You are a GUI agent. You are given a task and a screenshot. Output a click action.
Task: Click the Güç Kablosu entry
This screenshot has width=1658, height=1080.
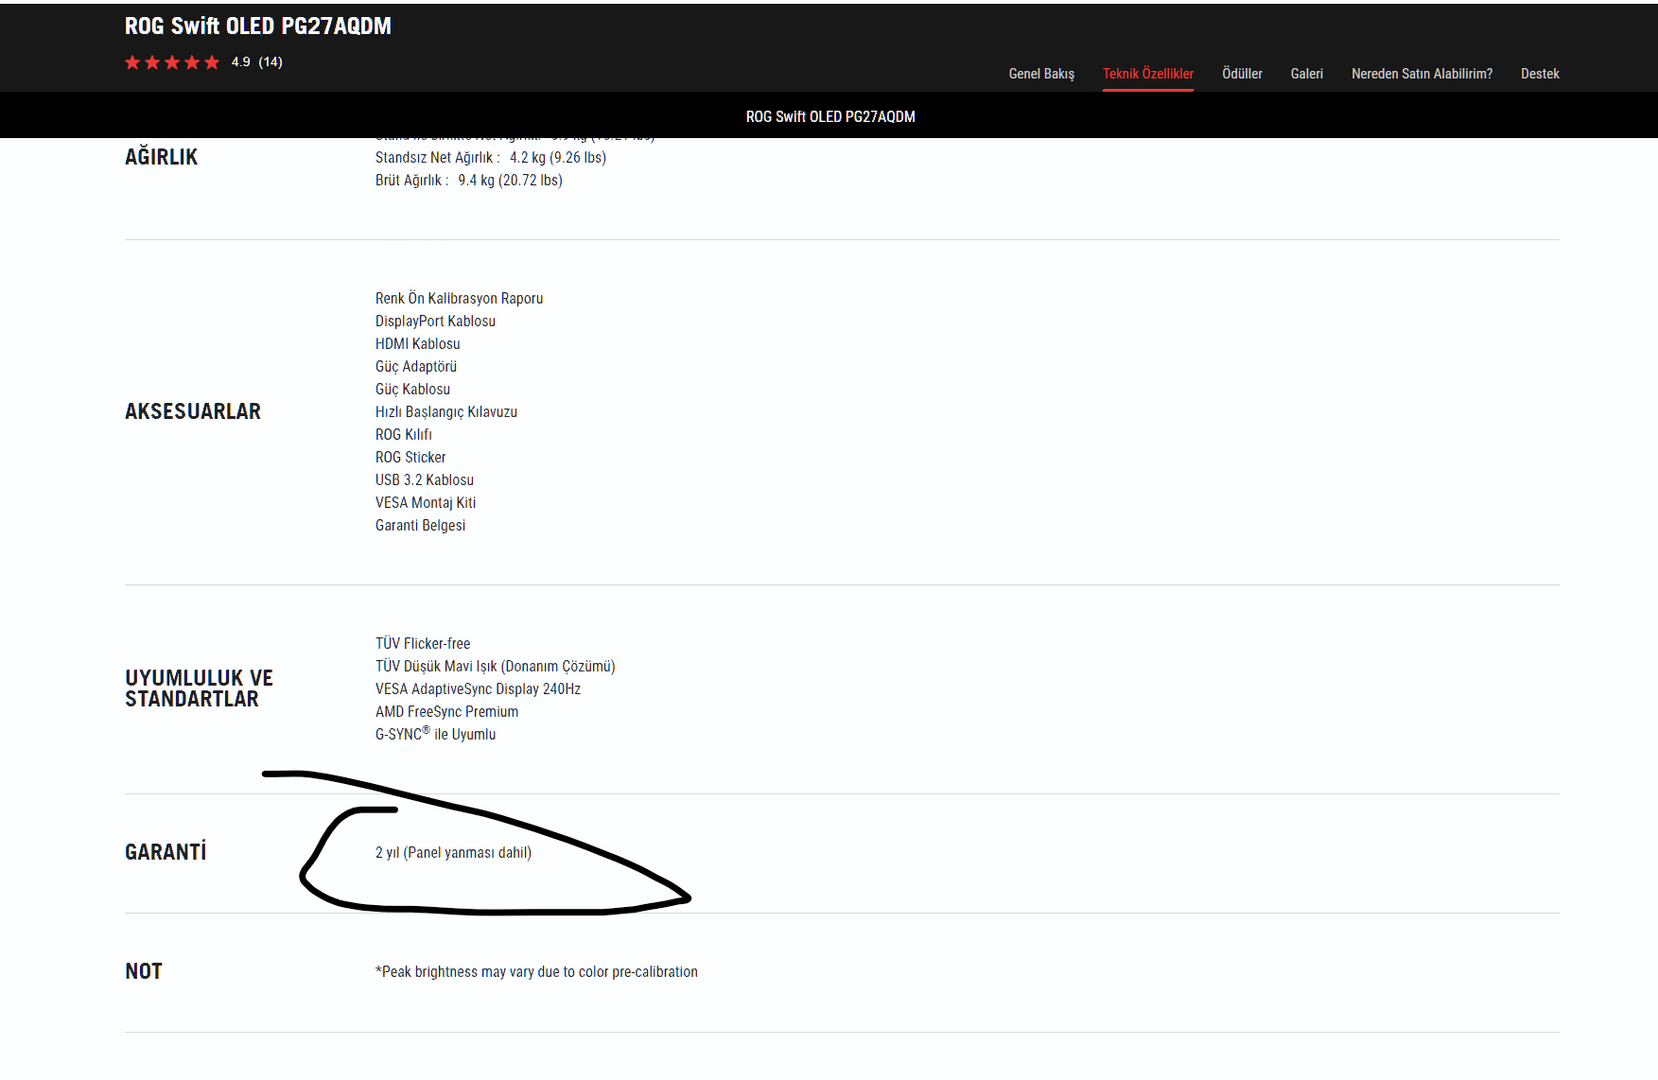coord(413,389)
